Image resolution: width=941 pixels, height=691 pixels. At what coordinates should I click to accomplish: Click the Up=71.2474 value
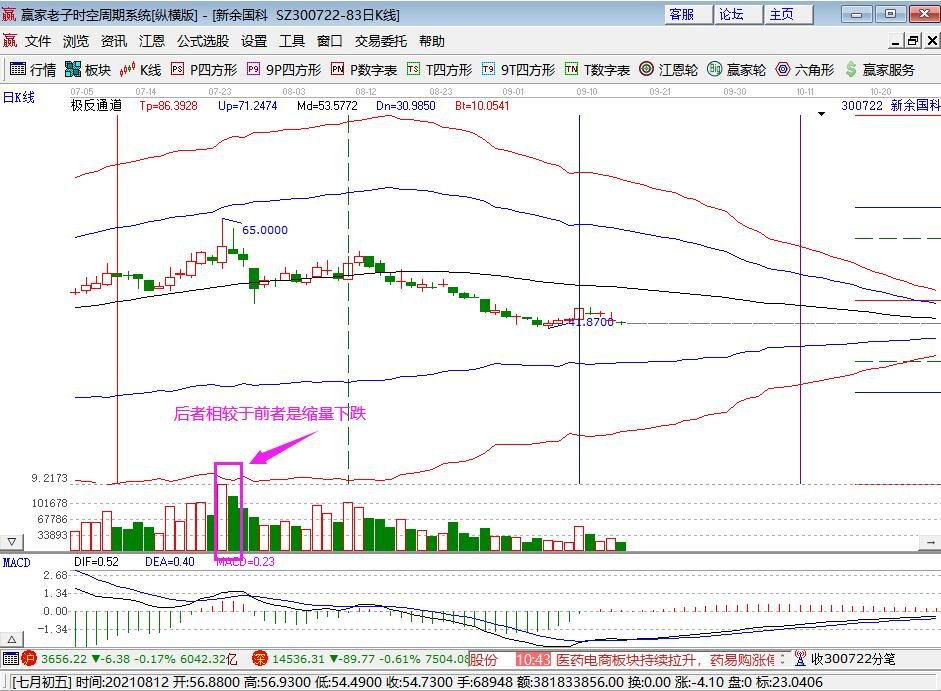[247, 106]
